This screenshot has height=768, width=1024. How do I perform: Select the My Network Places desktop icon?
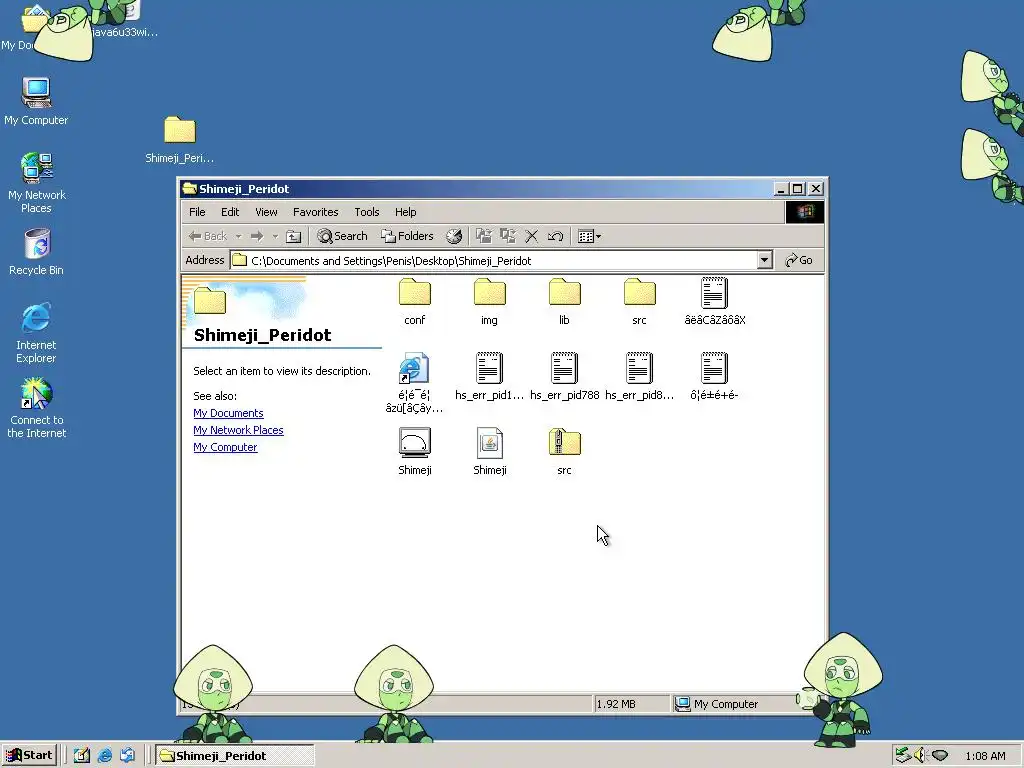tap(37, 183)
